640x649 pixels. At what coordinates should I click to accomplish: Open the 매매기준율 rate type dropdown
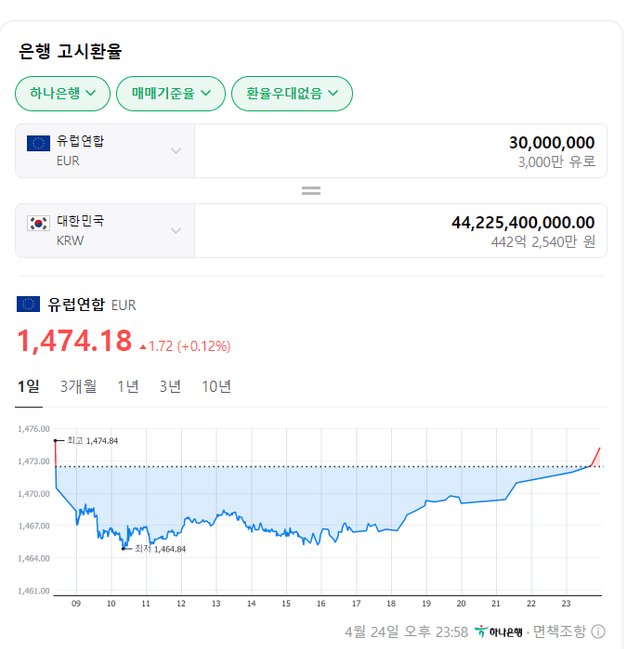(171, 93)
